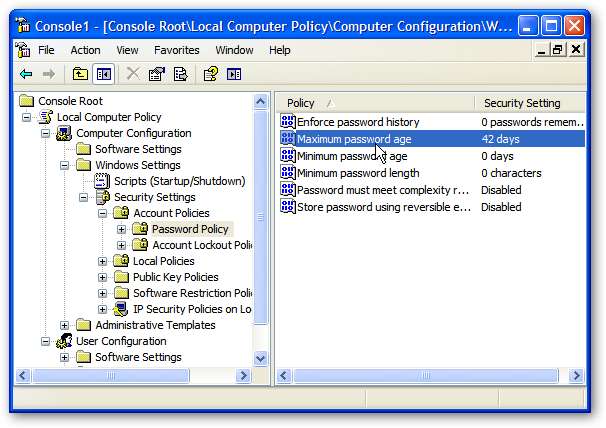
Task: Select the IP Security Policies tree icon
Action: pos(121,309)
